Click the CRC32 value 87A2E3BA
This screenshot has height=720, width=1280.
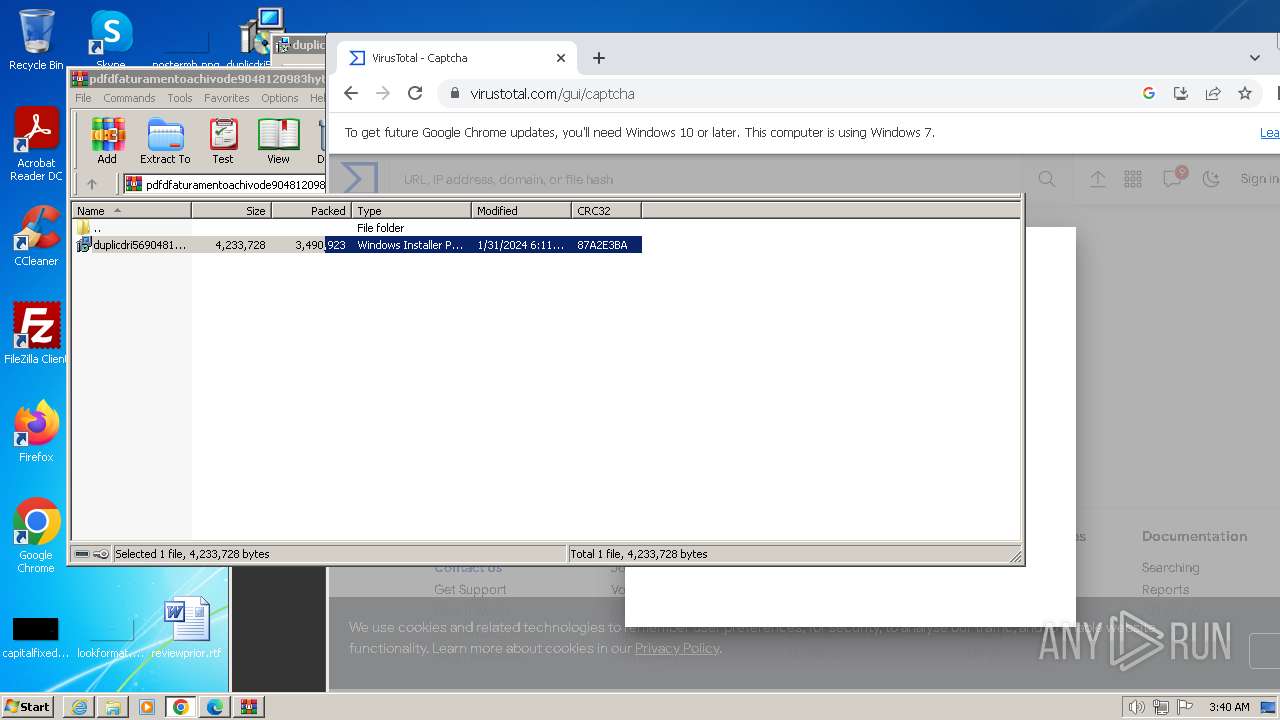pos(603,245)
